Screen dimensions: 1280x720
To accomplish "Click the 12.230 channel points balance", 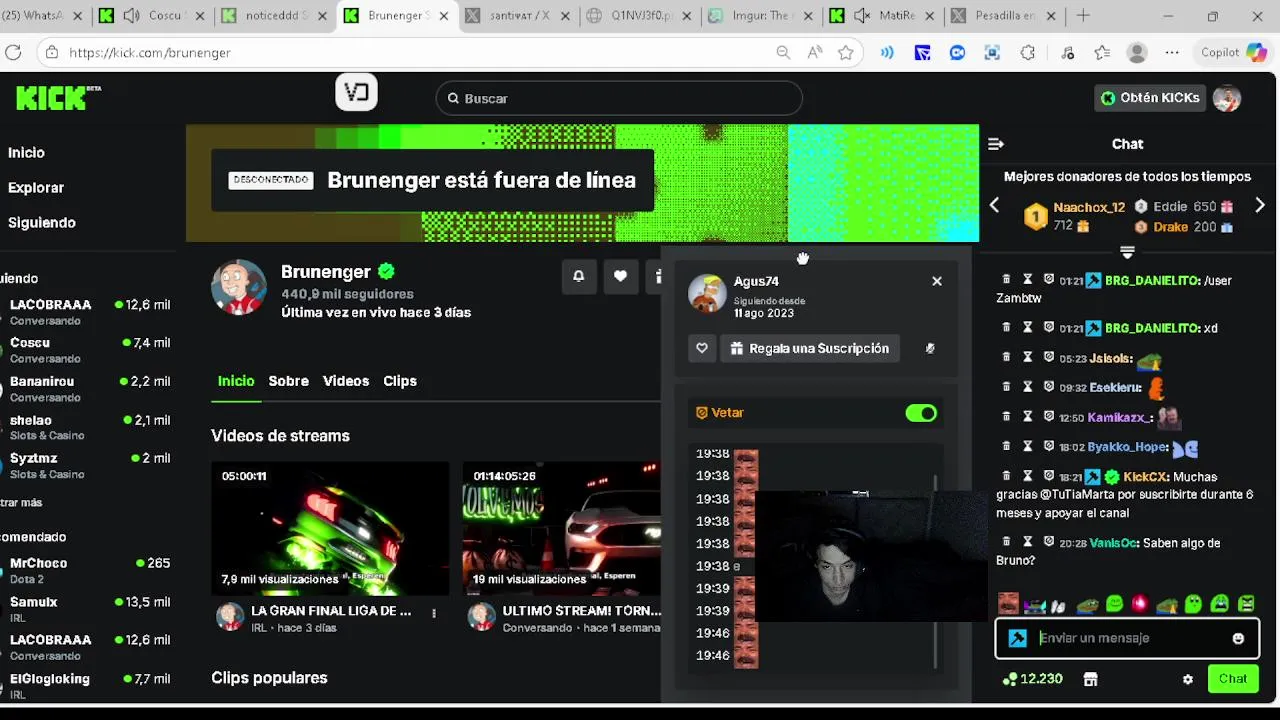I will point(1033,679).
